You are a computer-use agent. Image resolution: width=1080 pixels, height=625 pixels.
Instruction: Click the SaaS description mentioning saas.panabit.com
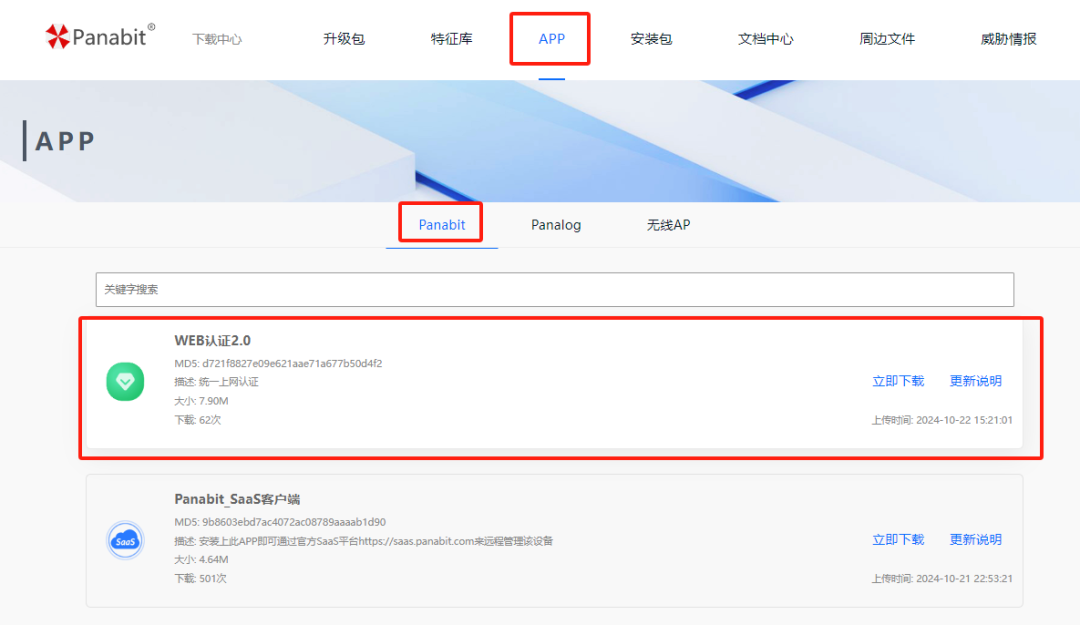pyautogui.click(x=364, y=541)
